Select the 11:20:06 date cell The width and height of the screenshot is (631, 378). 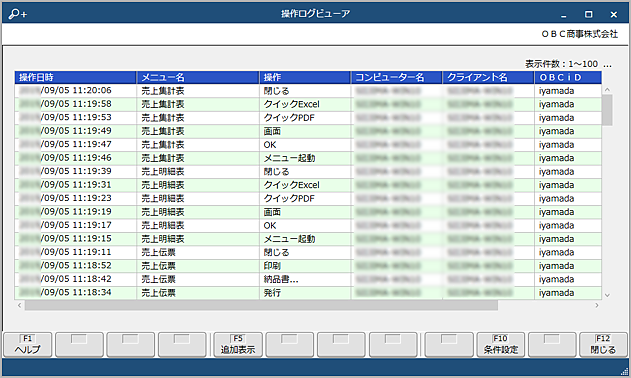click(x=76, y=91)
